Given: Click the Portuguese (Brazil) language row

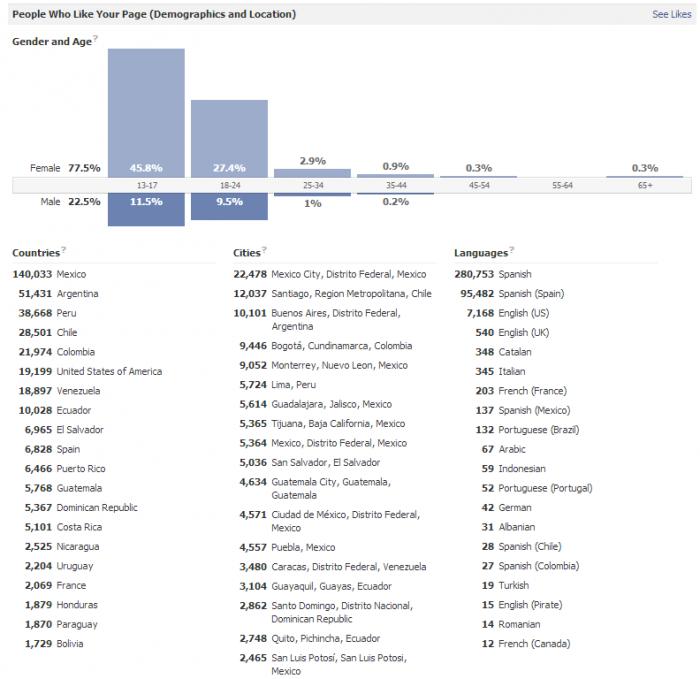Looking at the screenshot, I should click(527, 429).
